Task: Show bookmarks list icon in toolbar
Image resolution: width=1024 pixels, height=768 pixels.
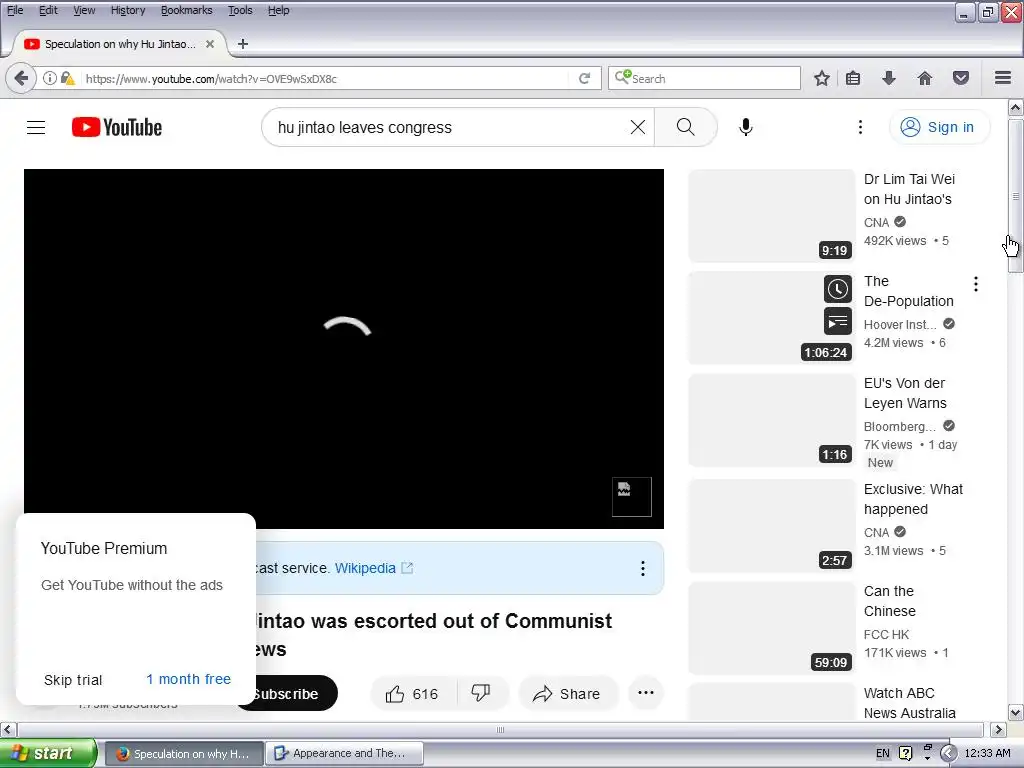Action: click(853, 78)
